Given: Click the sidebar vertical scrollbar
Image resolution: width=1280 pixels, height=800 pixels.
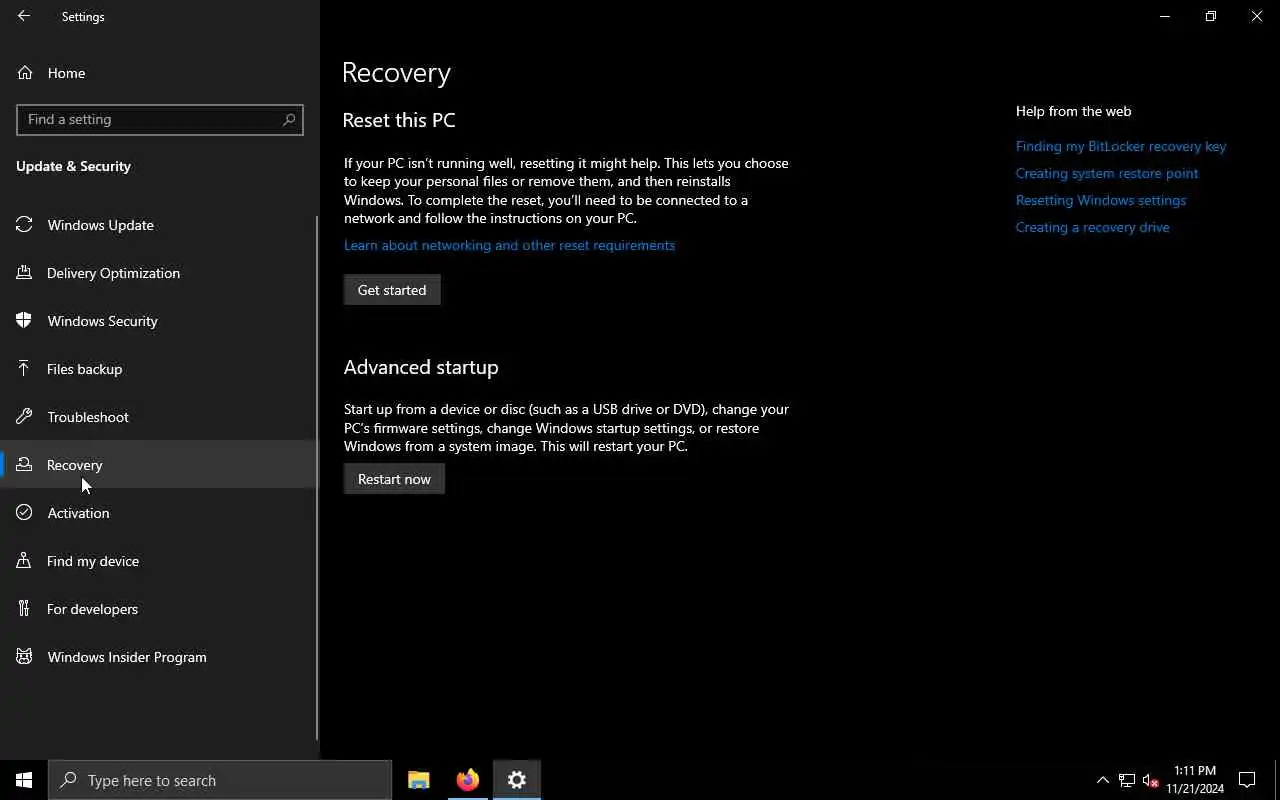Looking at the screenshot, I should [317, 477].
